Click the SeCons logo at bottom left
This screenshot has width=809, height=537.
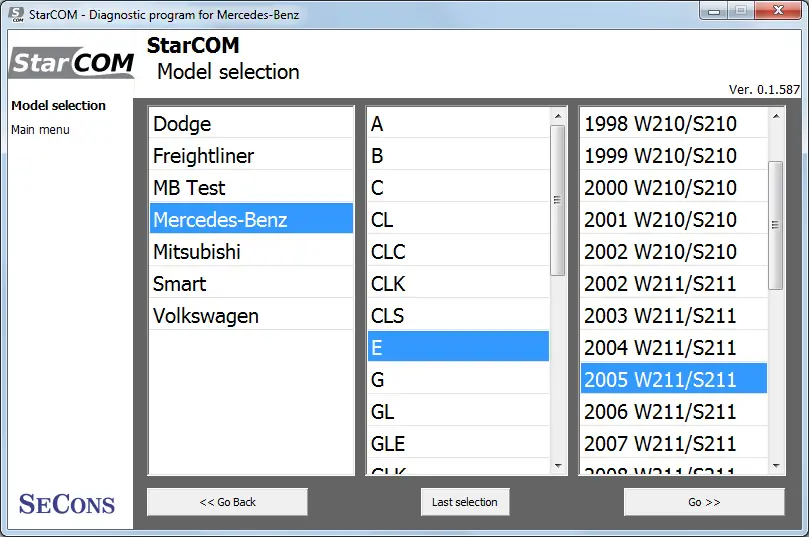(67, 504)
